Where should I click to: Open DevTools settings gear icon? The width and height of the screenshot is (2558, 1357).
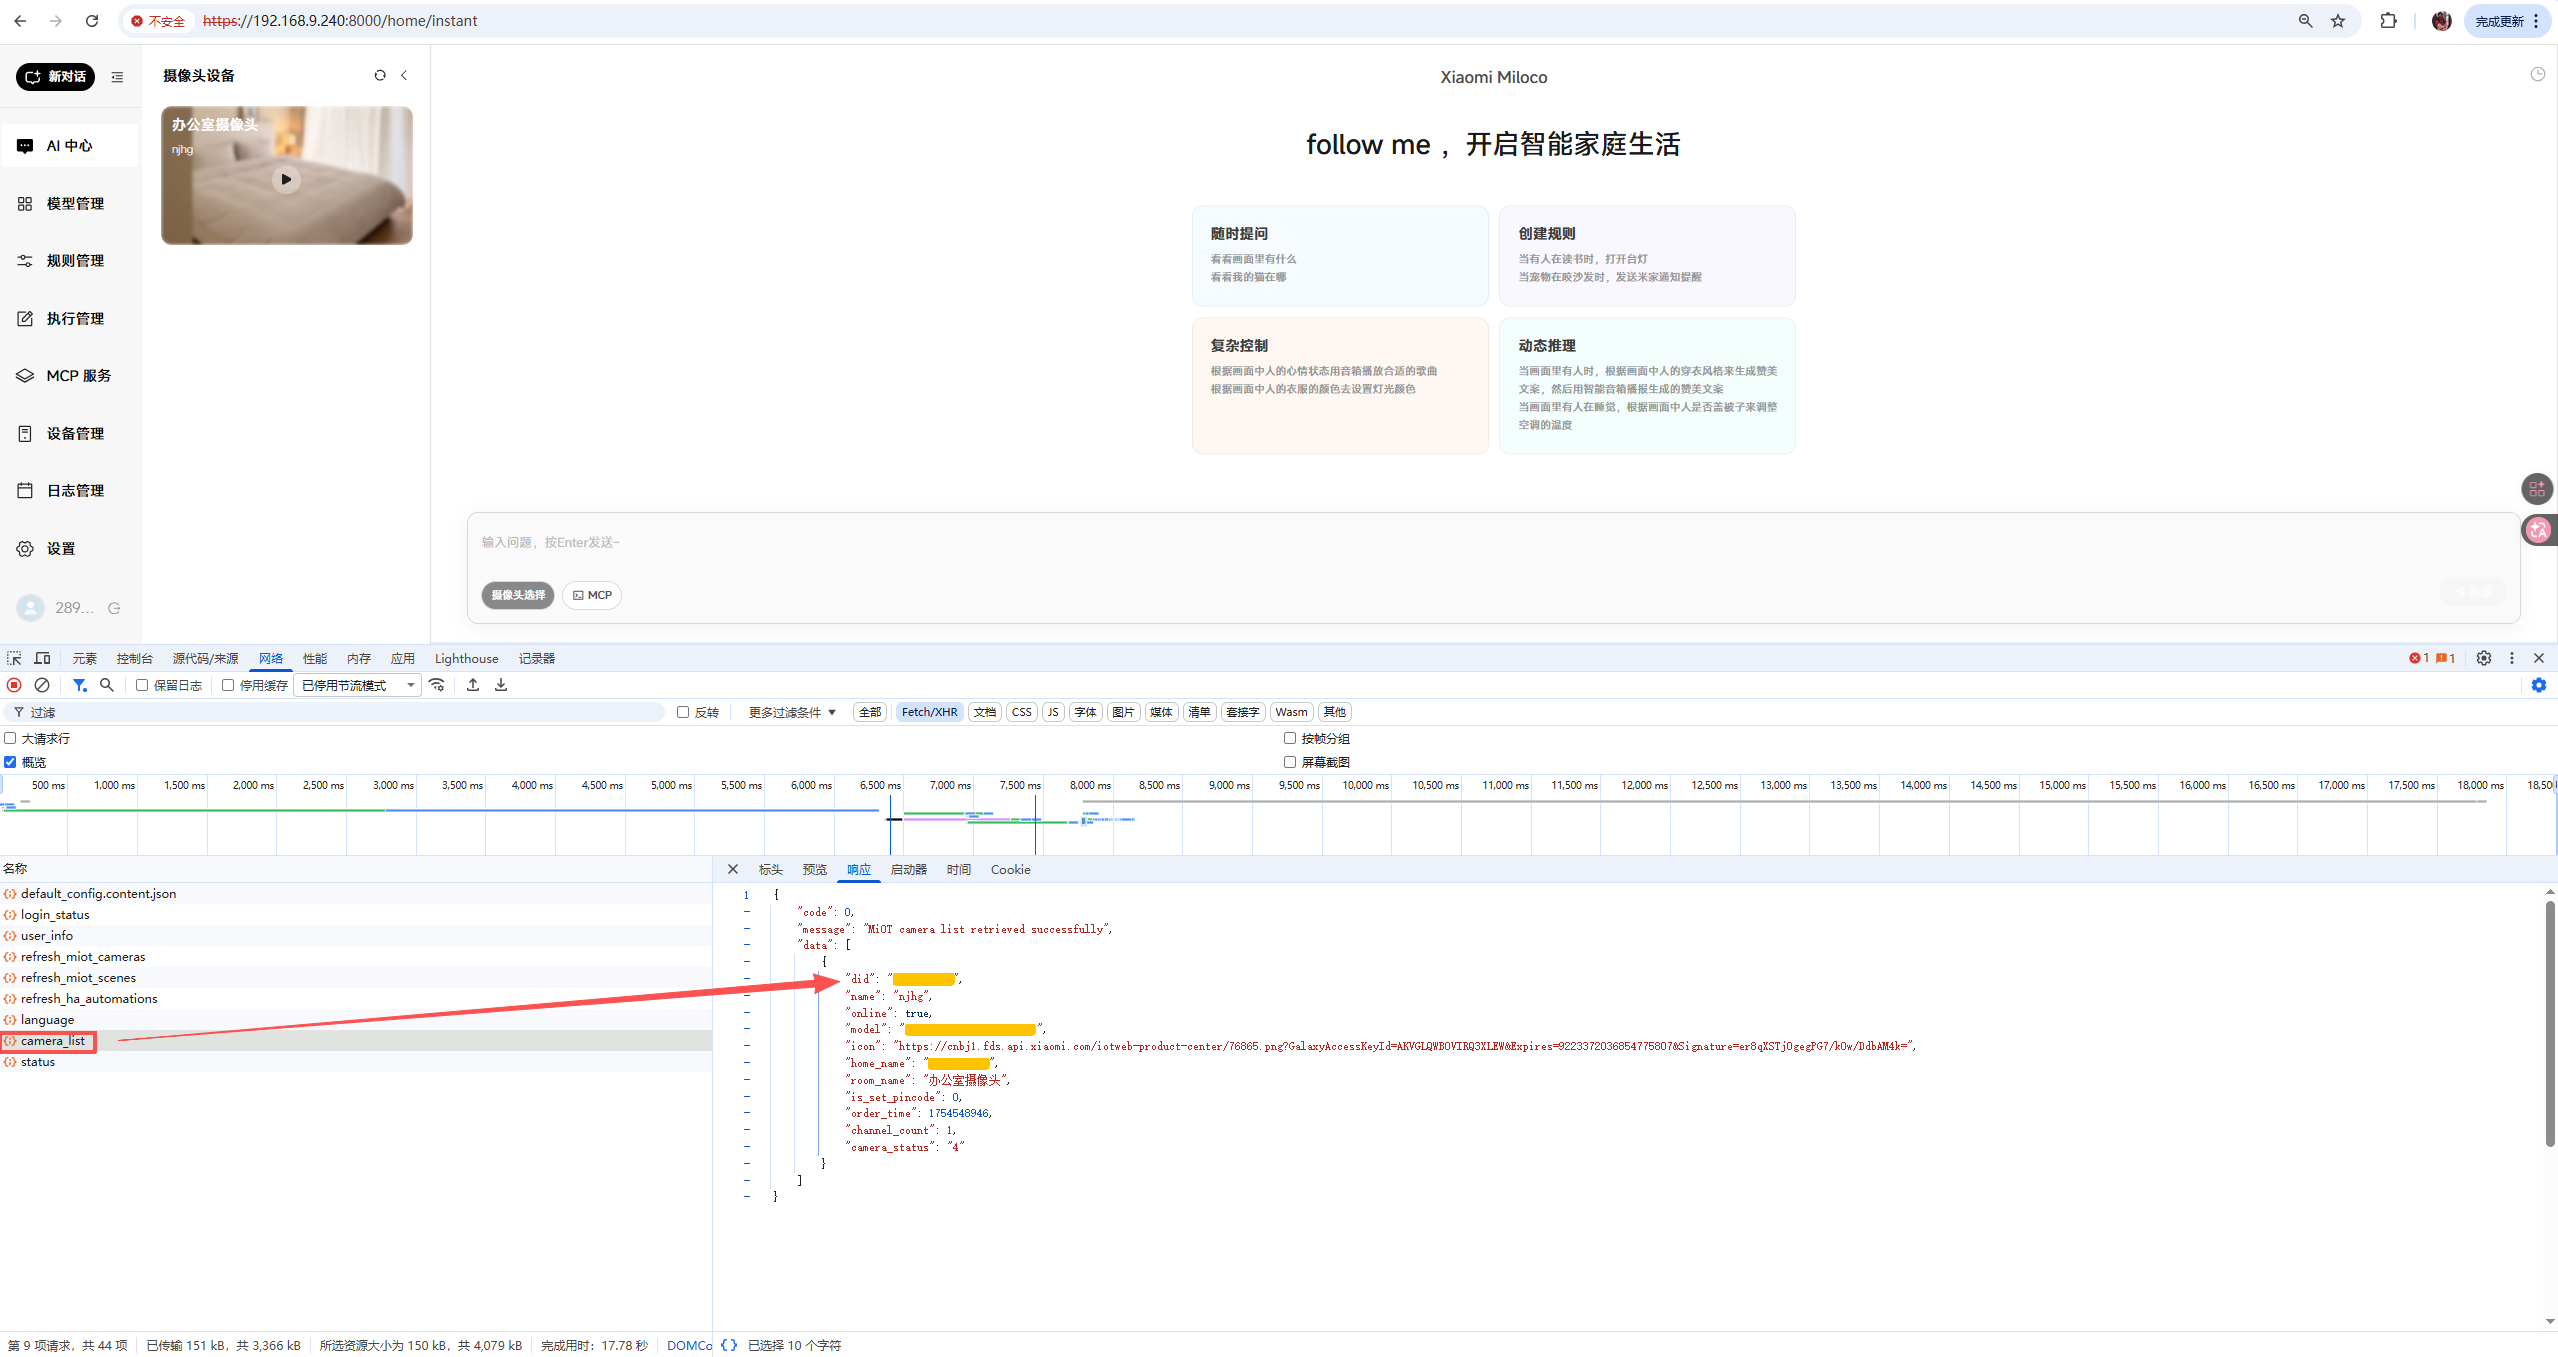coord(2483,658)
